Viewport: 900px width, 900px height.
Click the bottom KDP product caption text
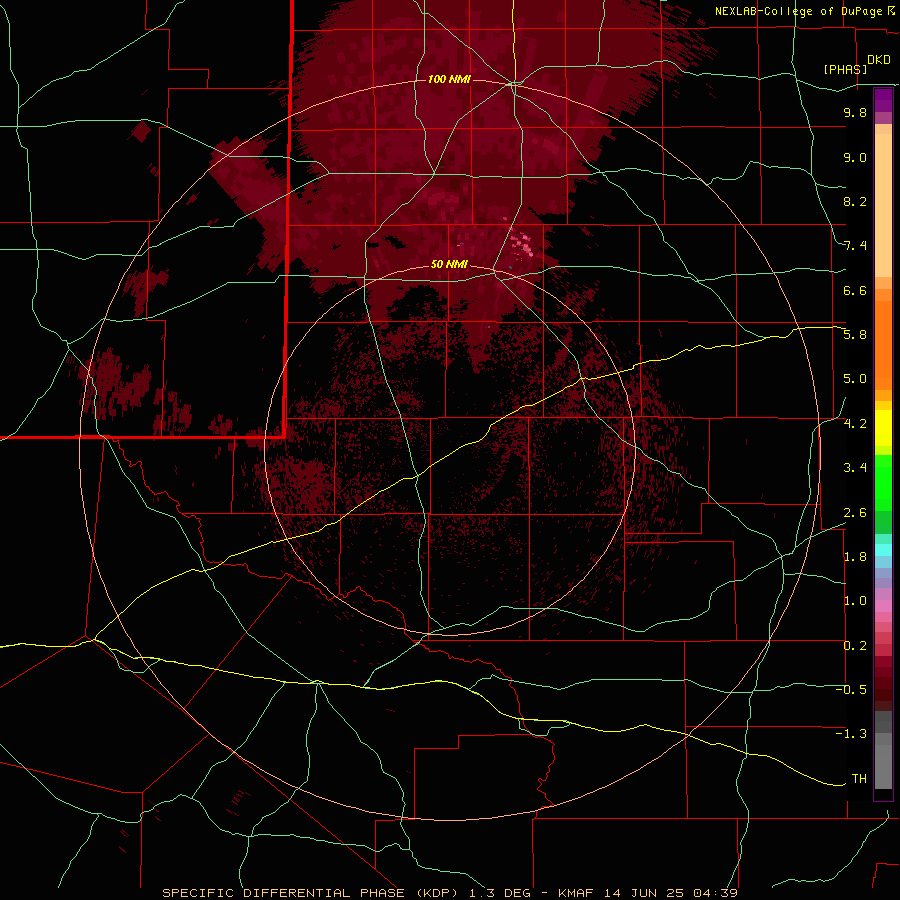coord(449,893)
